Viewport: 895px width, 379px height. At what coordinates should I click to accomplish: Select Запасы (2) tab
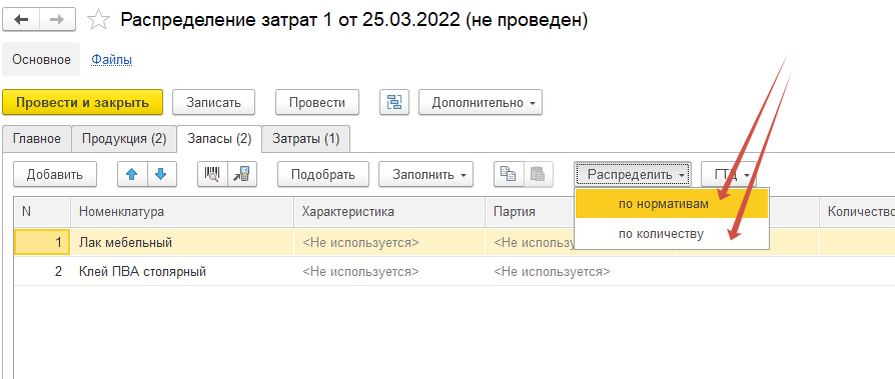(219, 139)
